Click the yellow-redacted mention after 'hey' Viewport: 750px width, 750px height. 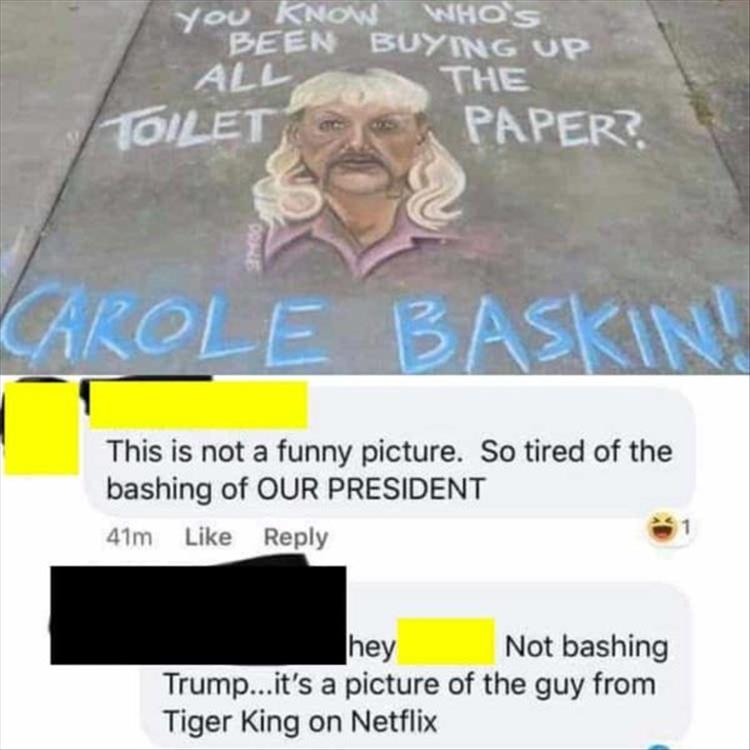pyautogui.click(x=446, y=641)
